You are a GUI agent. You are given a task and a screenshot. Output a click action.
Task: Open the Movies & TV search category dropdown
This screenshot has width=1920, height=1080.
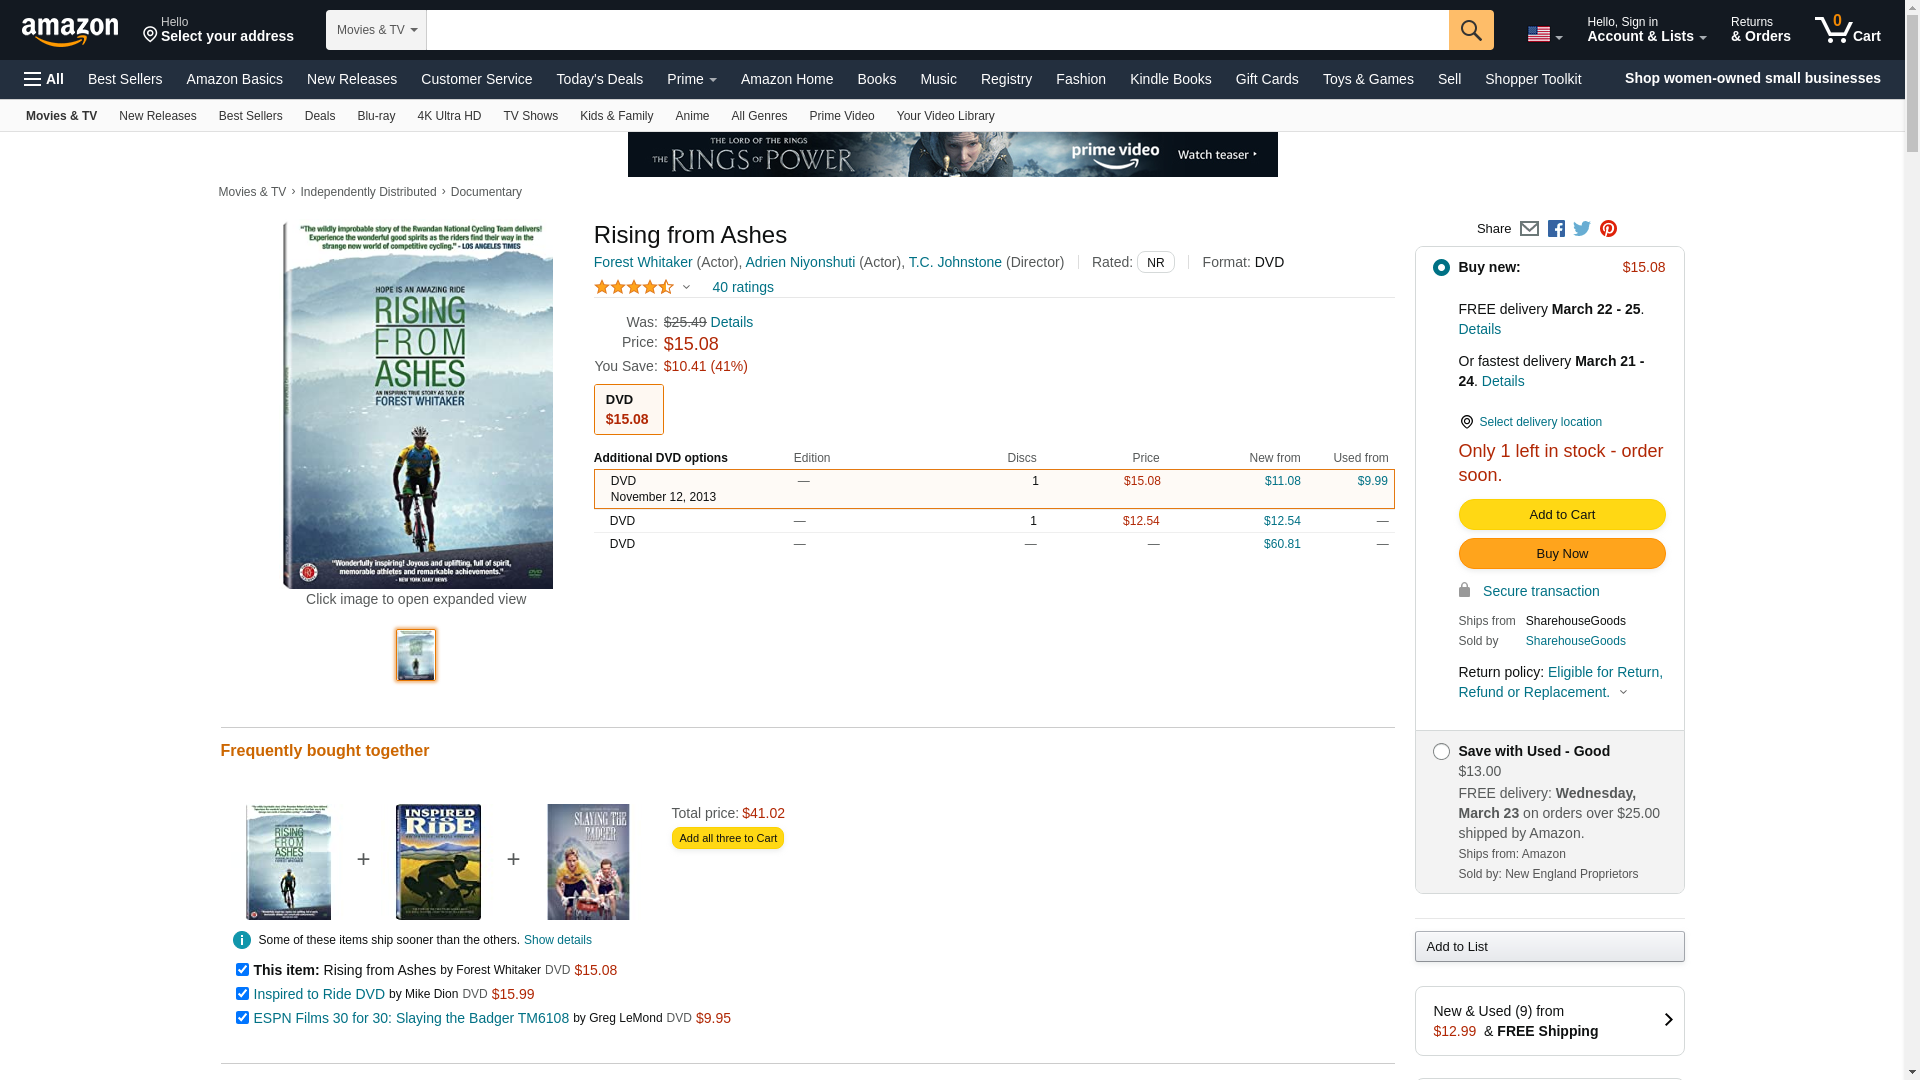tap(376, 30)
